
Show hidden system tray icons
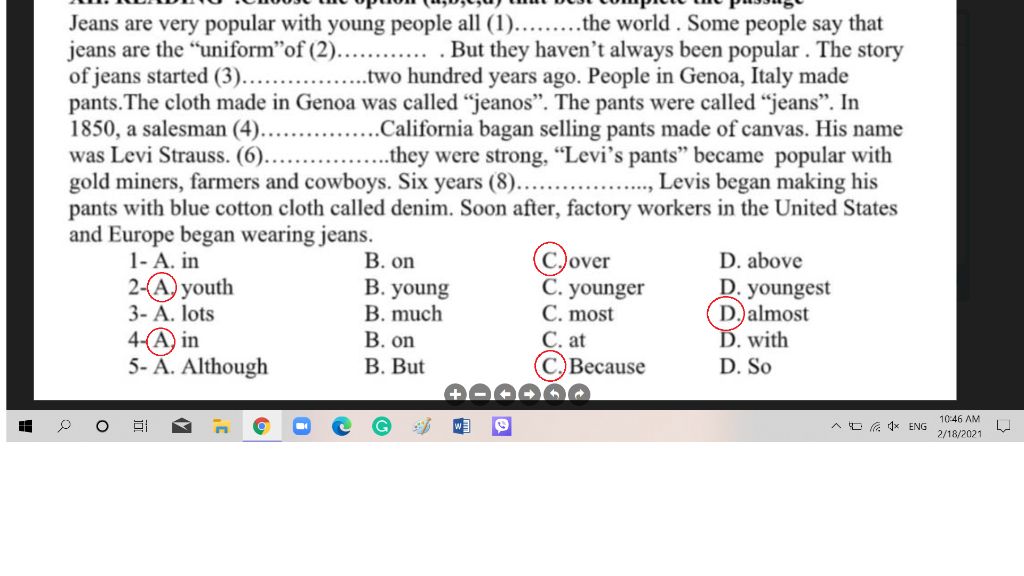tap(836, 426)
